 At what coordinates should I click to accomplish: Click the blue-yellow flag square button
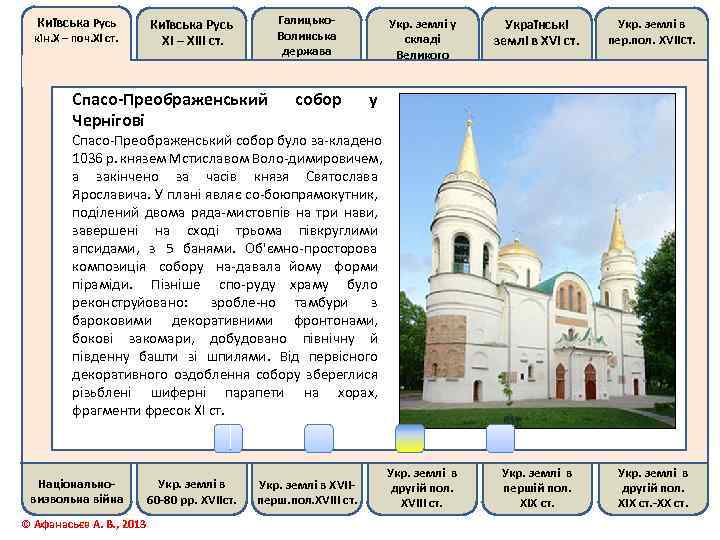coord(410,439)
